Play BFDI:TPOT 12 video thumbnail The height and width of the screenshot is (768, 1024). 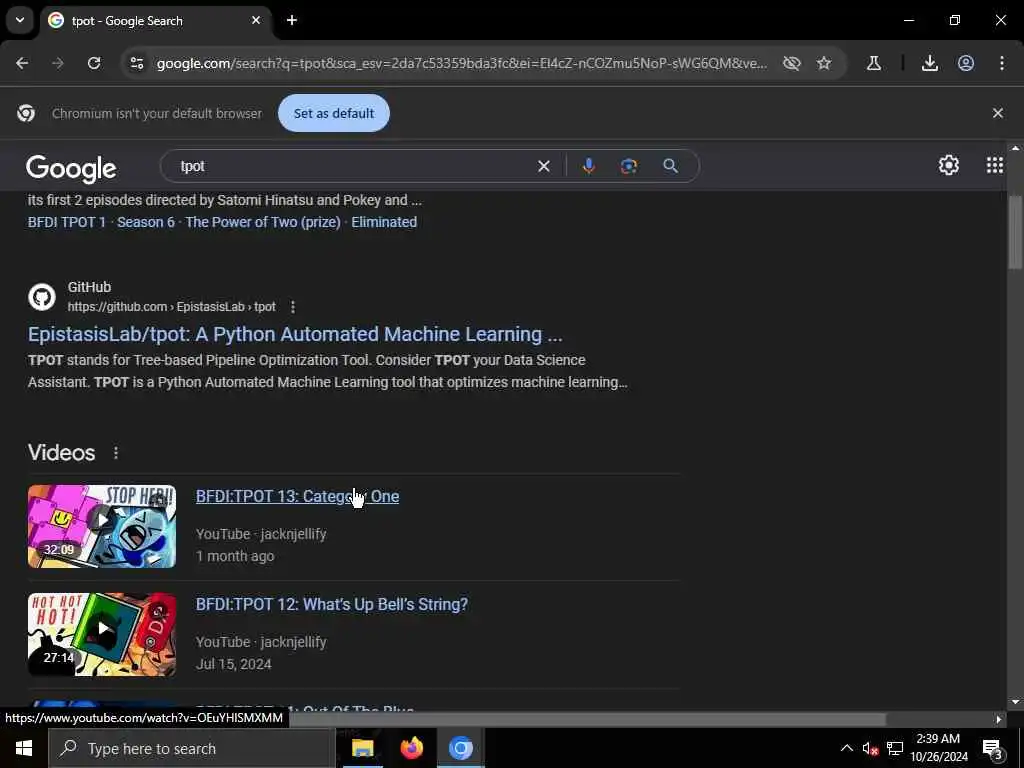pos(102,634)
